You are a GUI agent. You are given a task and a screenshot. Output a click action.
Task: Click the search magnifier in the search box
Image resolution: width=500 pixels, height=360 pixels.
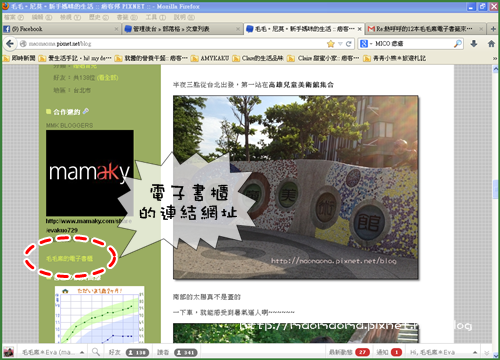click(458, 44)
